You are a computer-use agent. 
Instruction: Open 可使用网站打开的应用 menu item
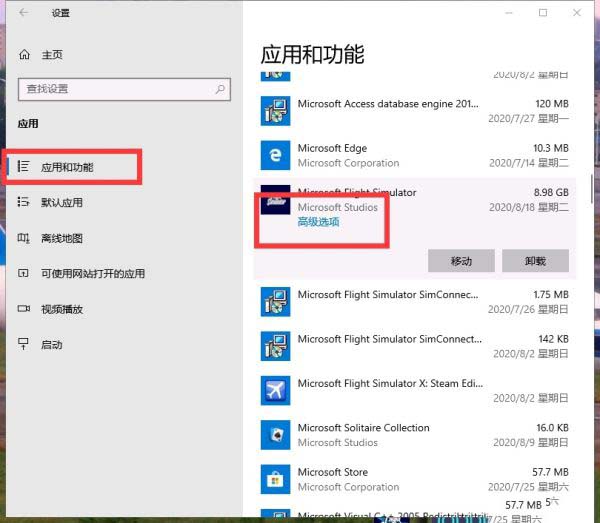pyautogui.click(x=93, y=274)
